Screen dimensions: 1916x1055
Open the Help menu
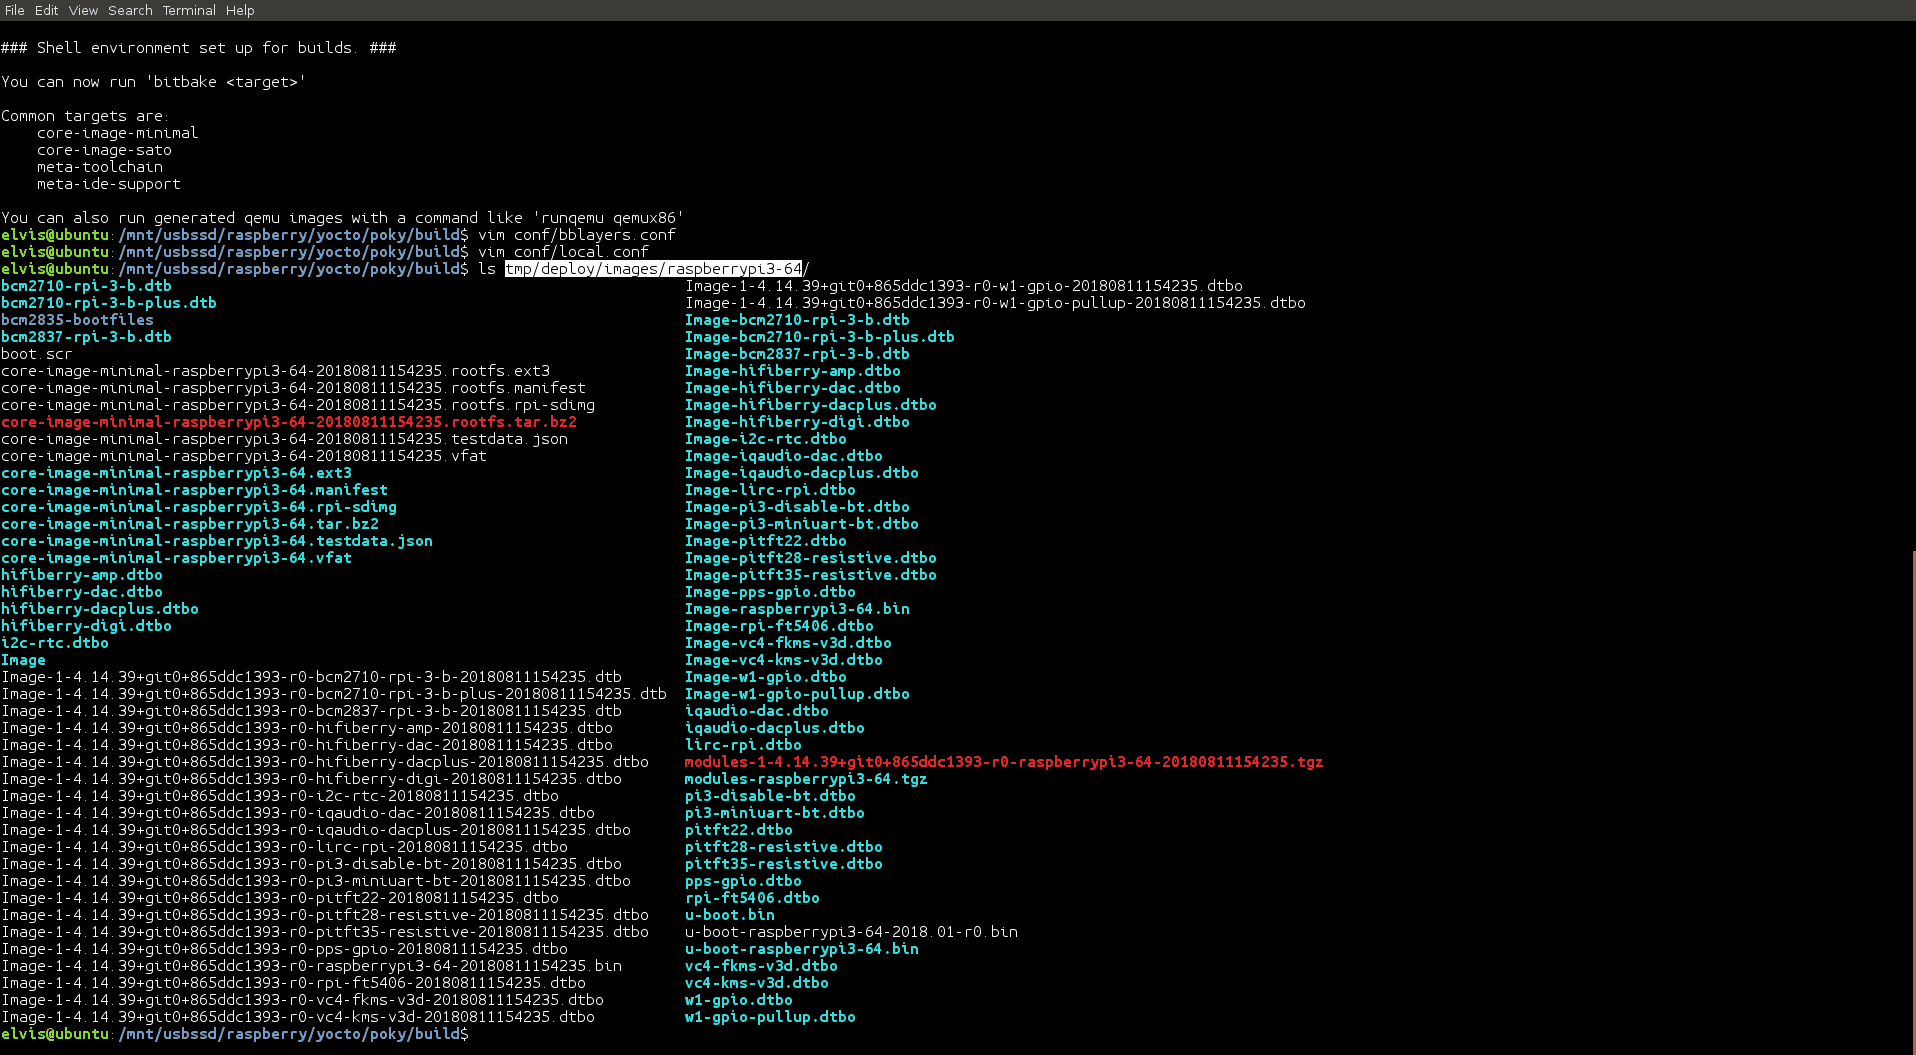click(x=240, y=10)
